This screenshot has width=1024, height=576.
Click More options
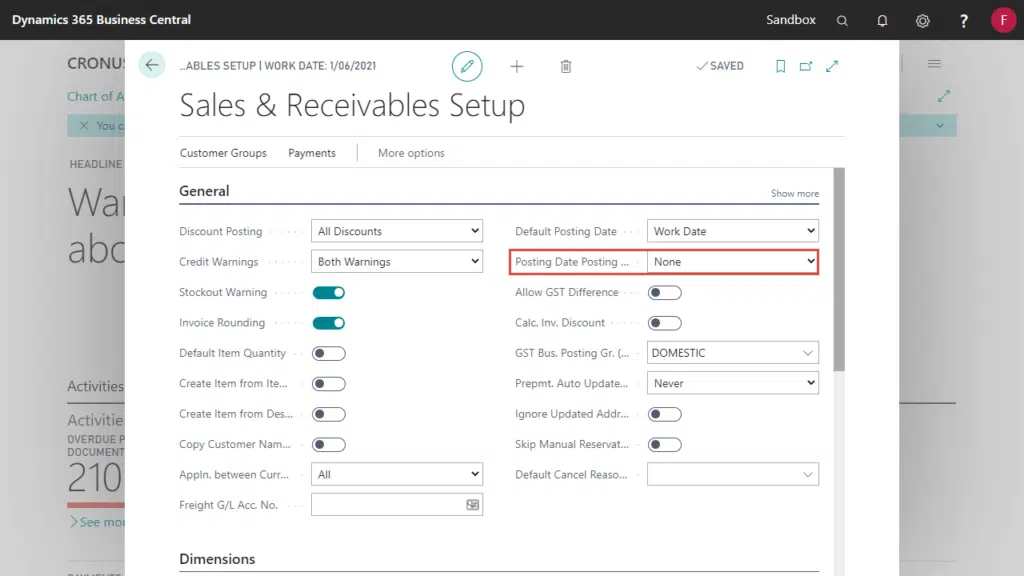411,153
